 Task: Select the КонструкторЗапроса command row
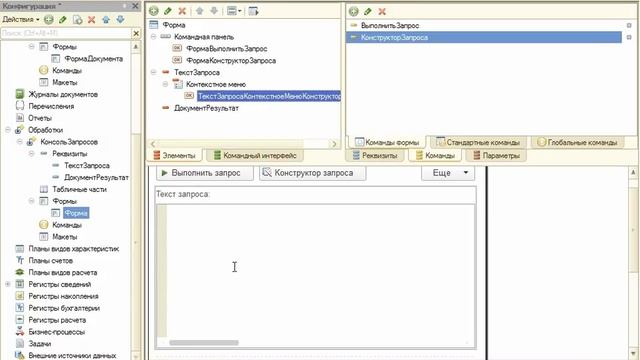484,37
